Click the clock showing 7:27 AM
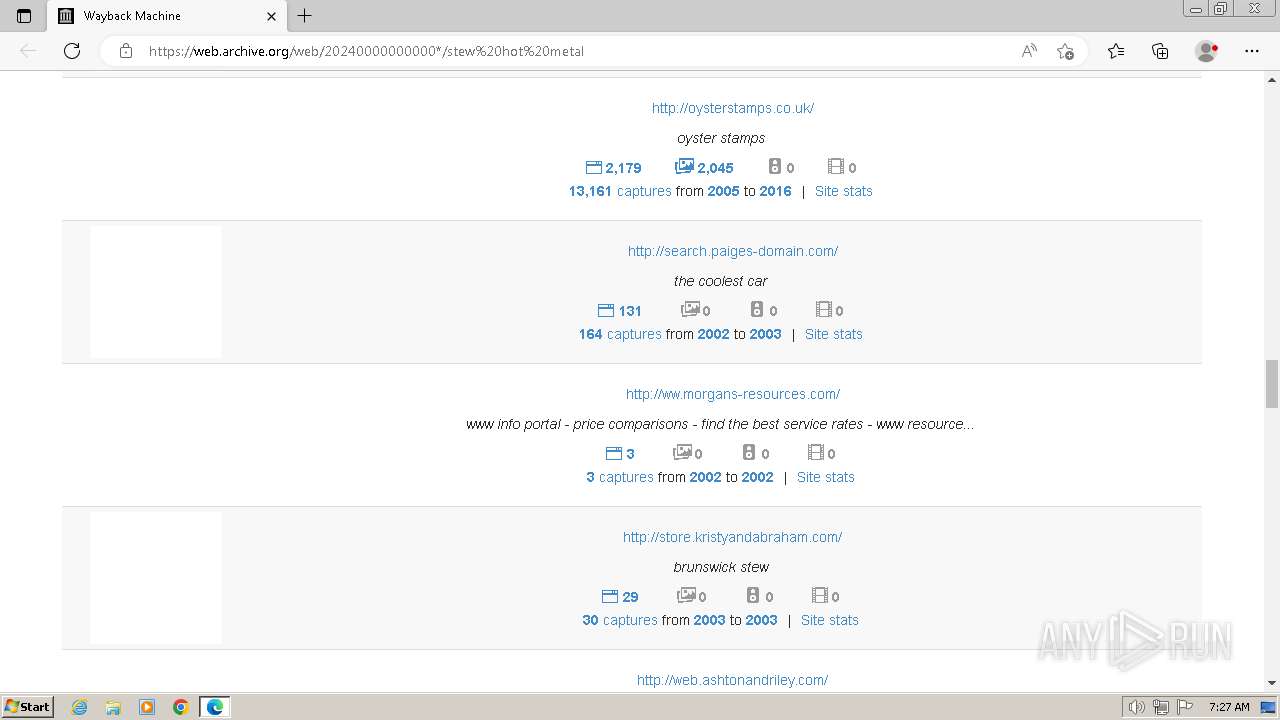 click(x=1229, y=707)
